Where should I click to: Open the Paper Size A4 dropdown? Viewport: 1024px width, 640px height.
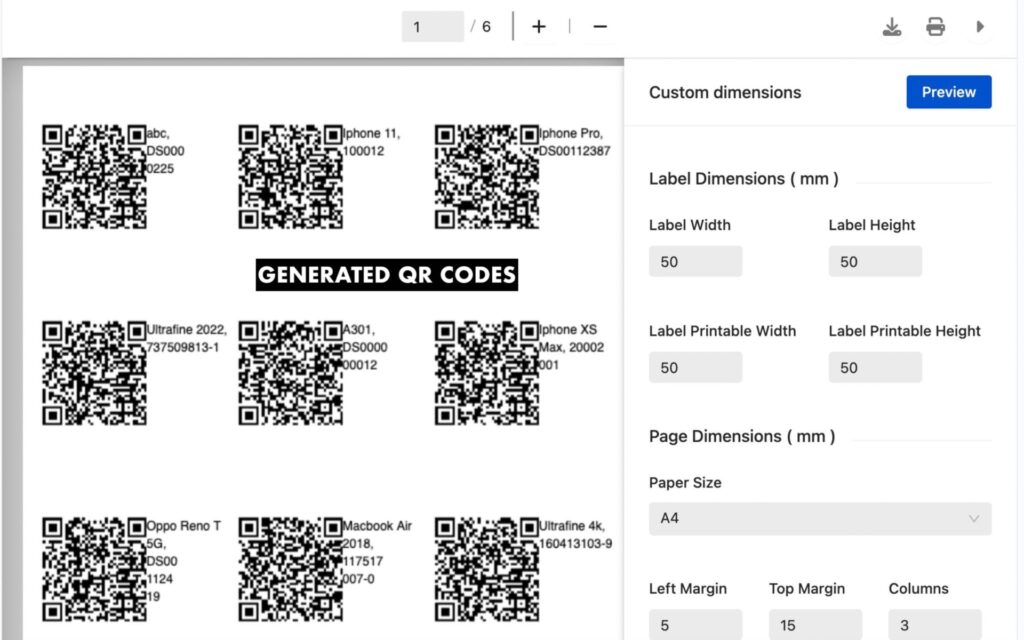[819, 518]
